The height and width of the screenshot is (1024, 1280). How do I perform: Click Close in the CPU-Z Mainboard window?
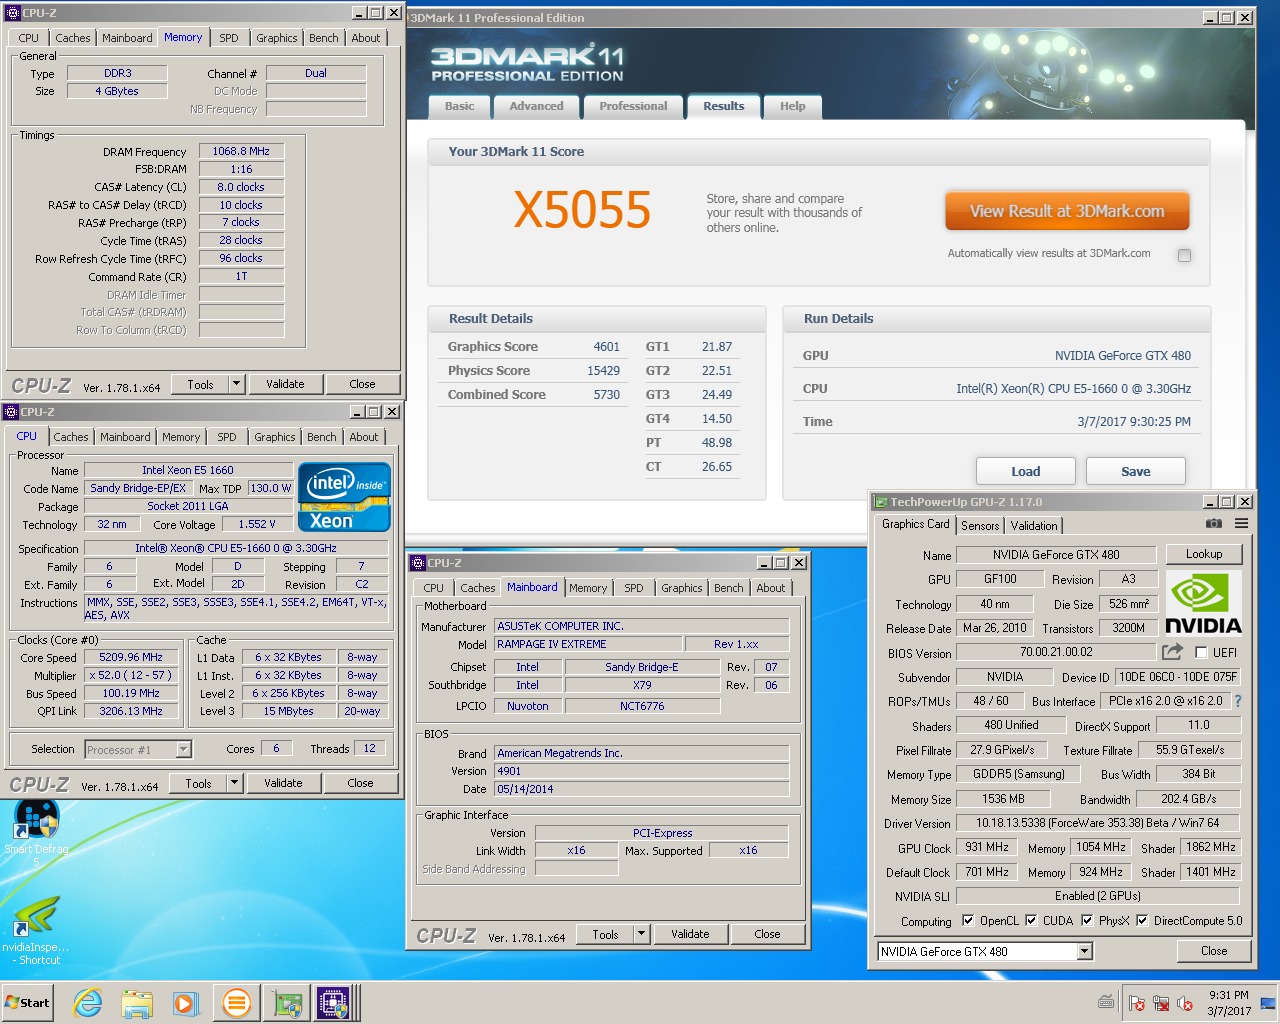click(767, 934)
